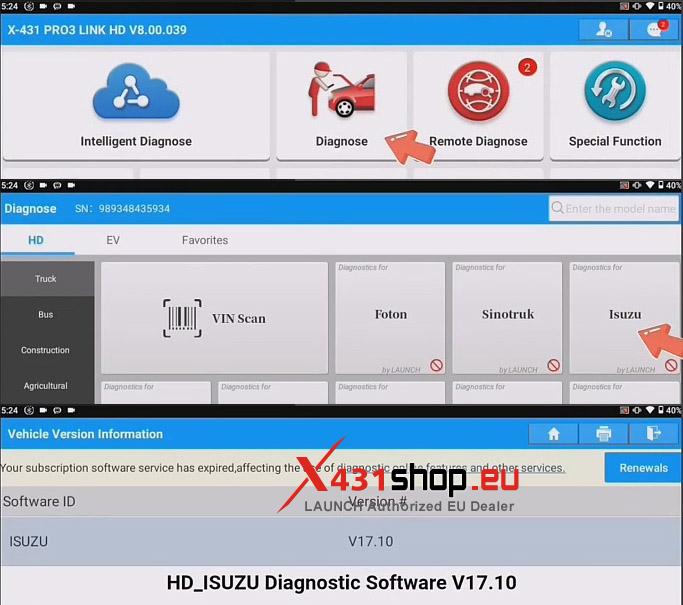Screen dimensions: 683x605
Task: Select Truck category in sidebar
Action: [46, 279]
